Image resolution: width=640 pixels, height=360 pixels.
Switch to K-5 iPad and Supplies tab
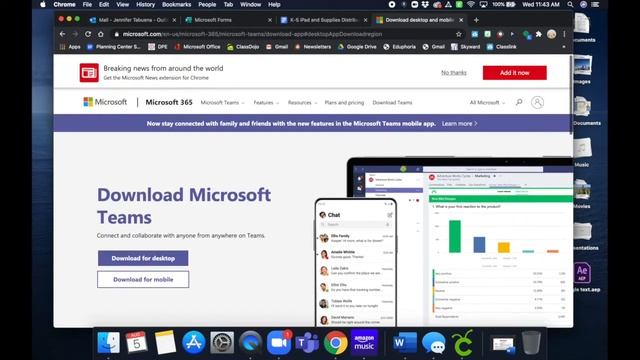(324, 20)
